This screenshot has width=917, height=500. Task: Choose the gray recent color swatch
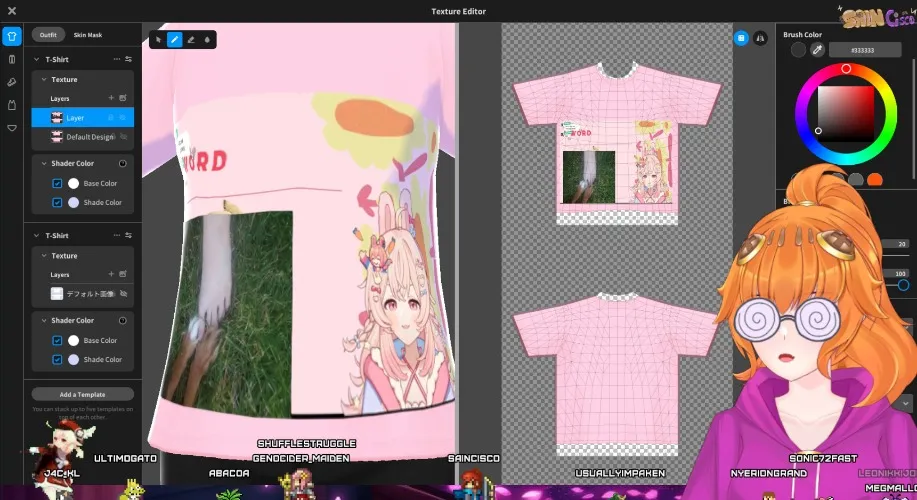[x=856, y=180]
